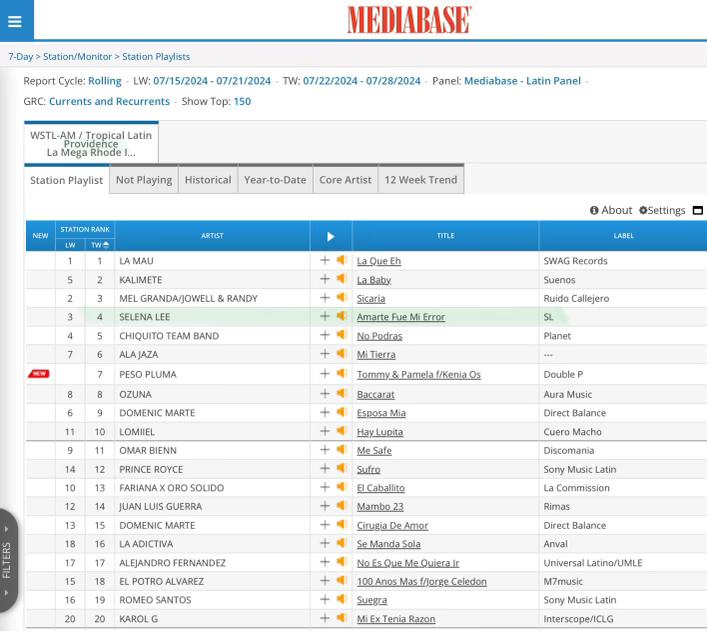
Task: Open song link Cirugia De Amor
Action: pyautogui.click(x=392, y=525)
